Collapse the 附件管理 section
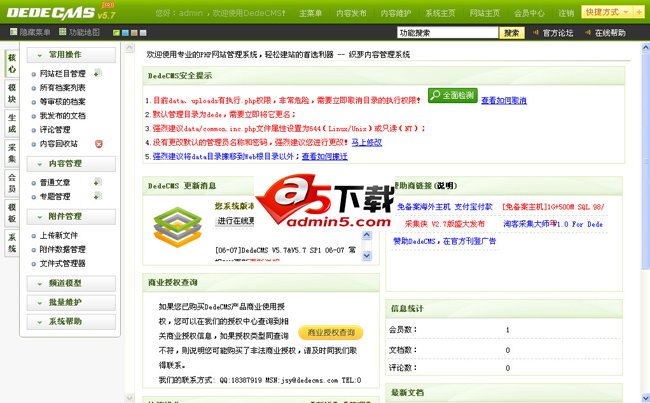 (71, 216)
